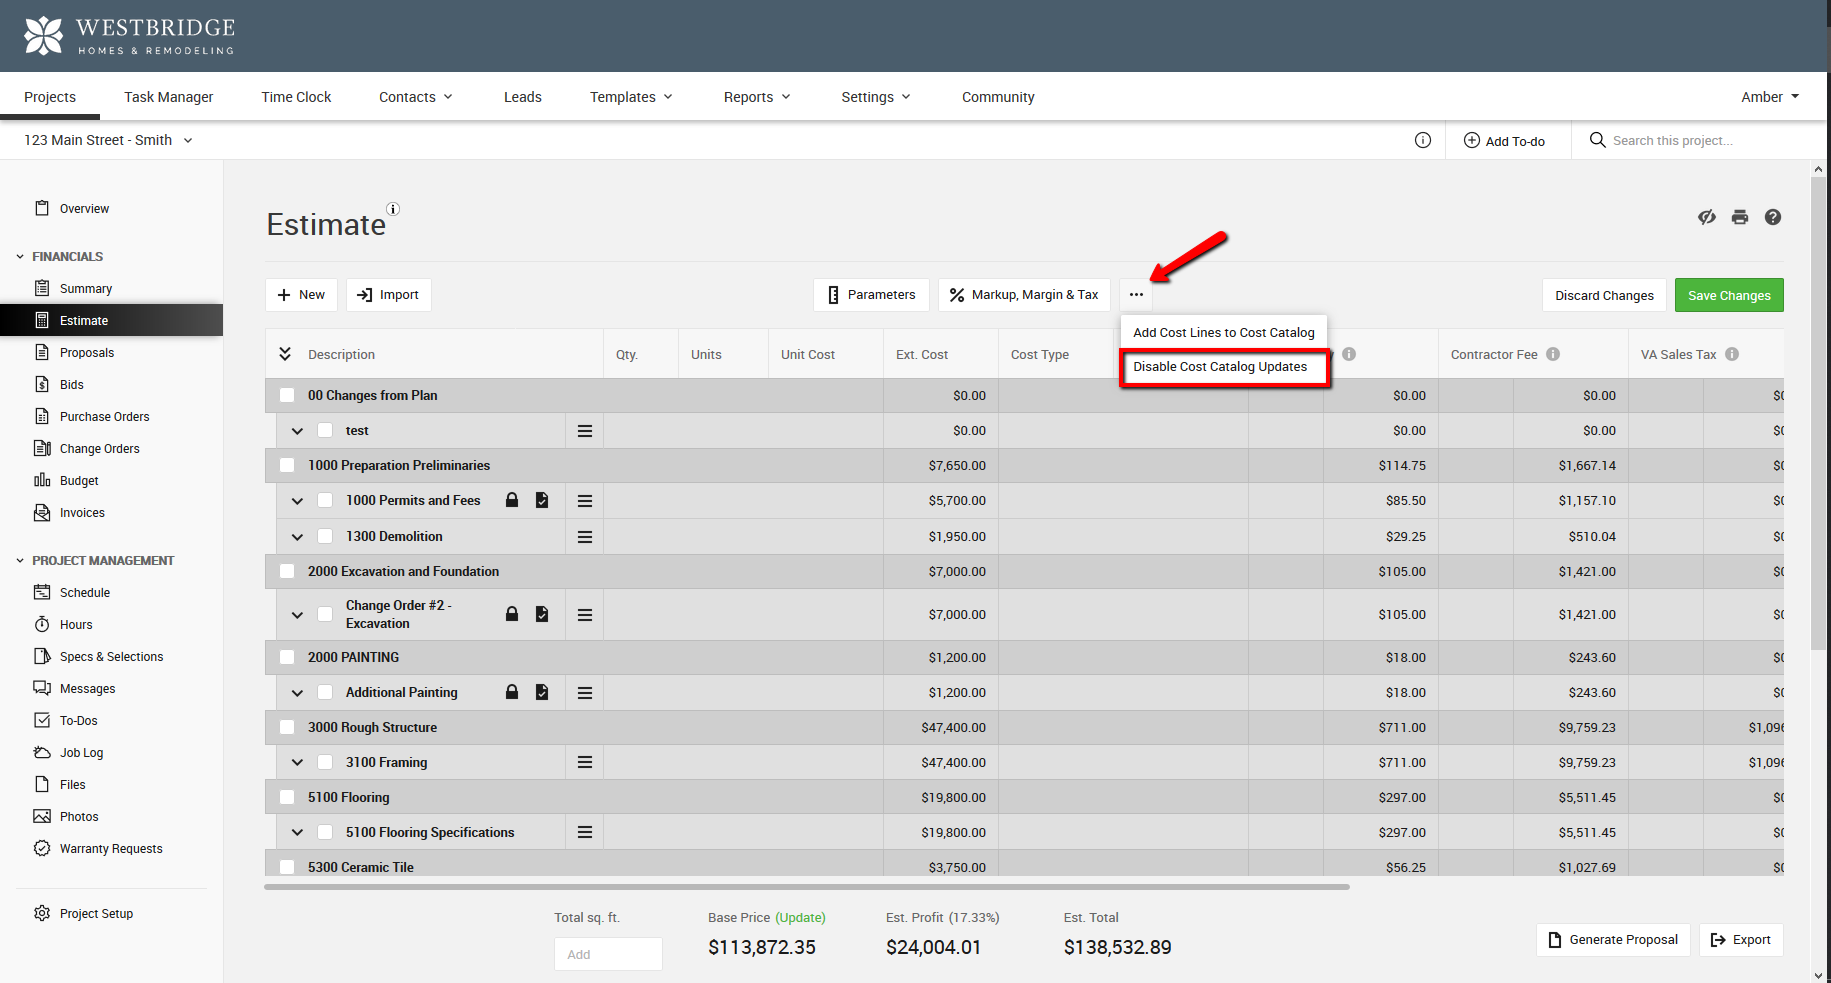This screenshot has width=1831, height=983.
Task: Toggle the hide/visibility eye icon
Action: [x=1707, y=217]
